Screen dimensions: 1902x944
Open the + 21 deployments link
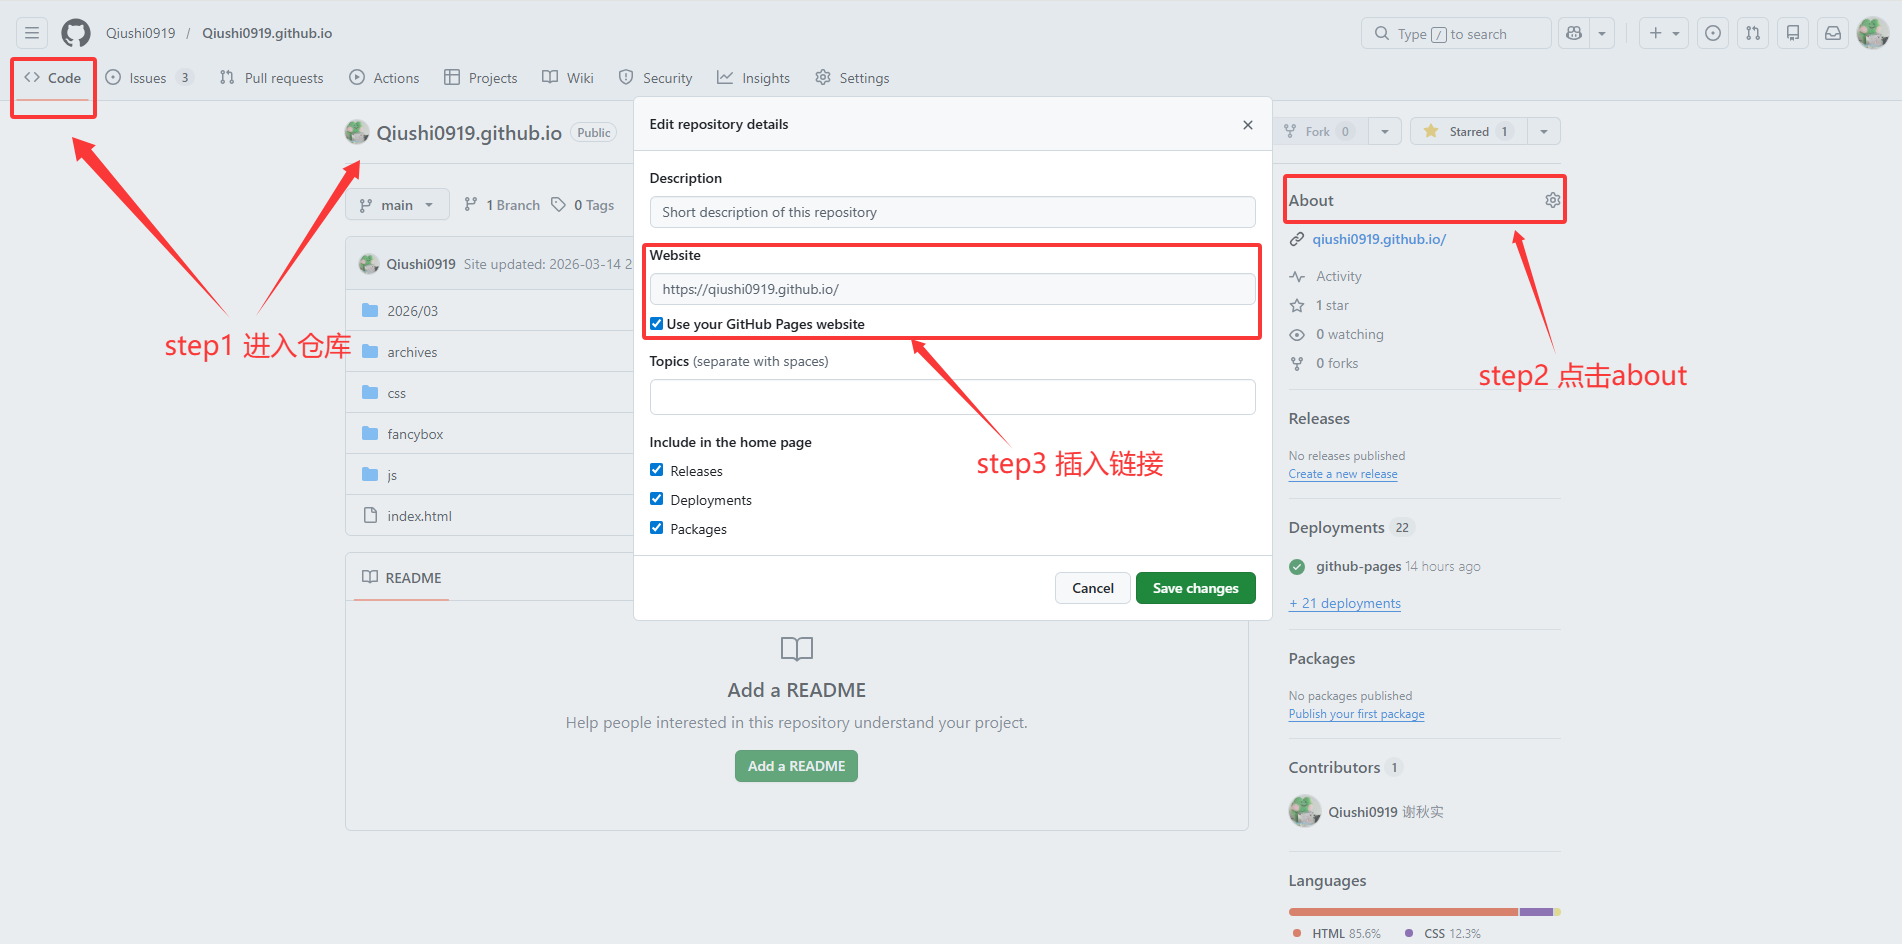[1345, 603]
